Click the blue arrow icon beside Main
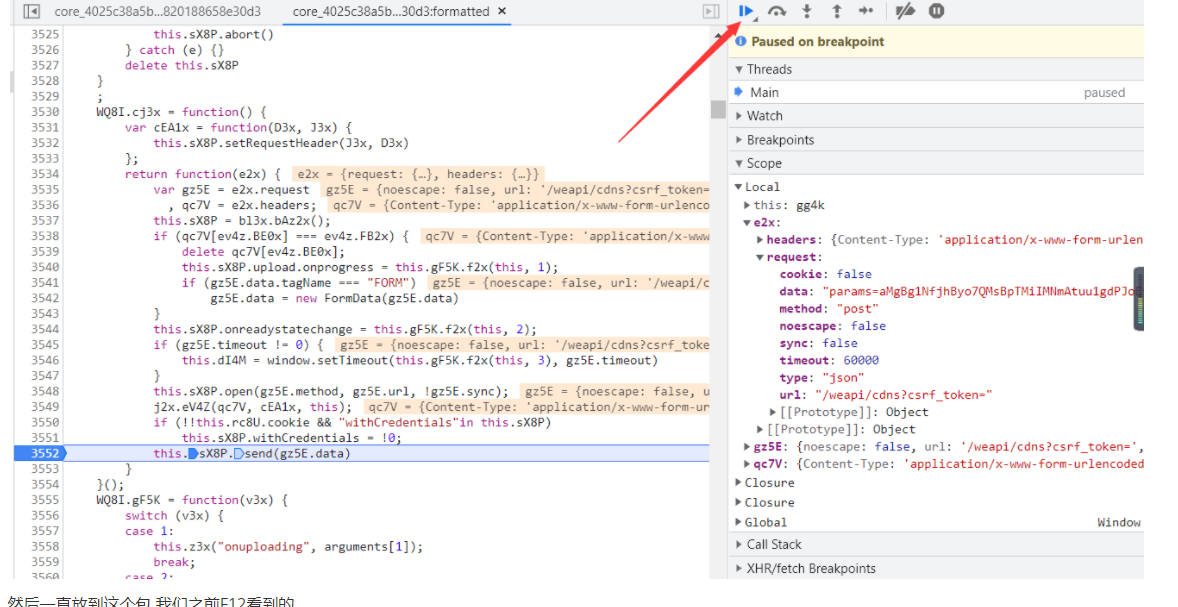1178x607 pixels. 739,92
